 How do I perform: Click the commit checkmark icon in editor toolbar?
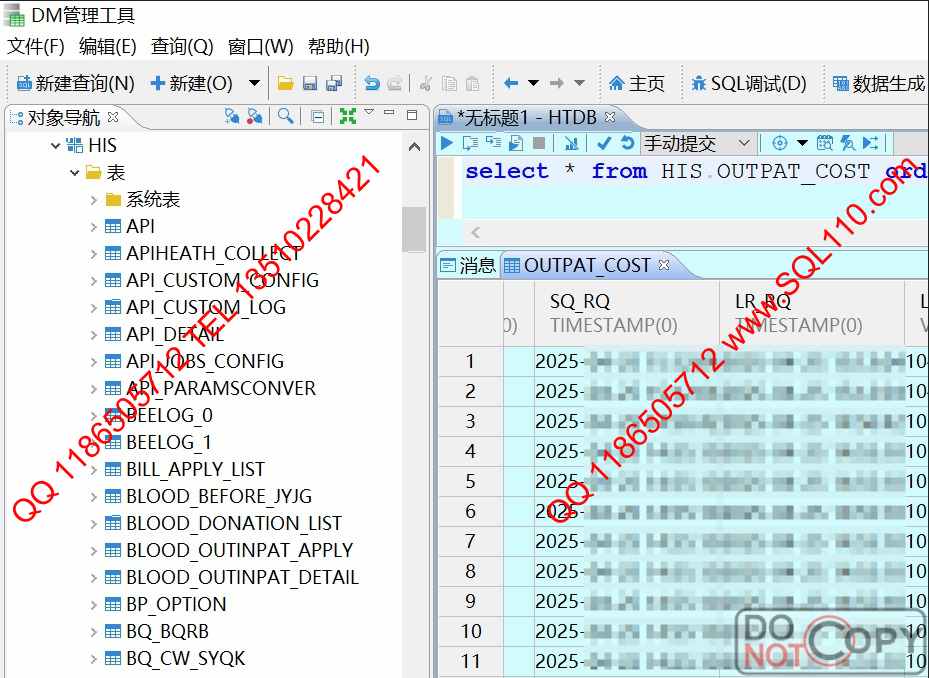point(604,143)
